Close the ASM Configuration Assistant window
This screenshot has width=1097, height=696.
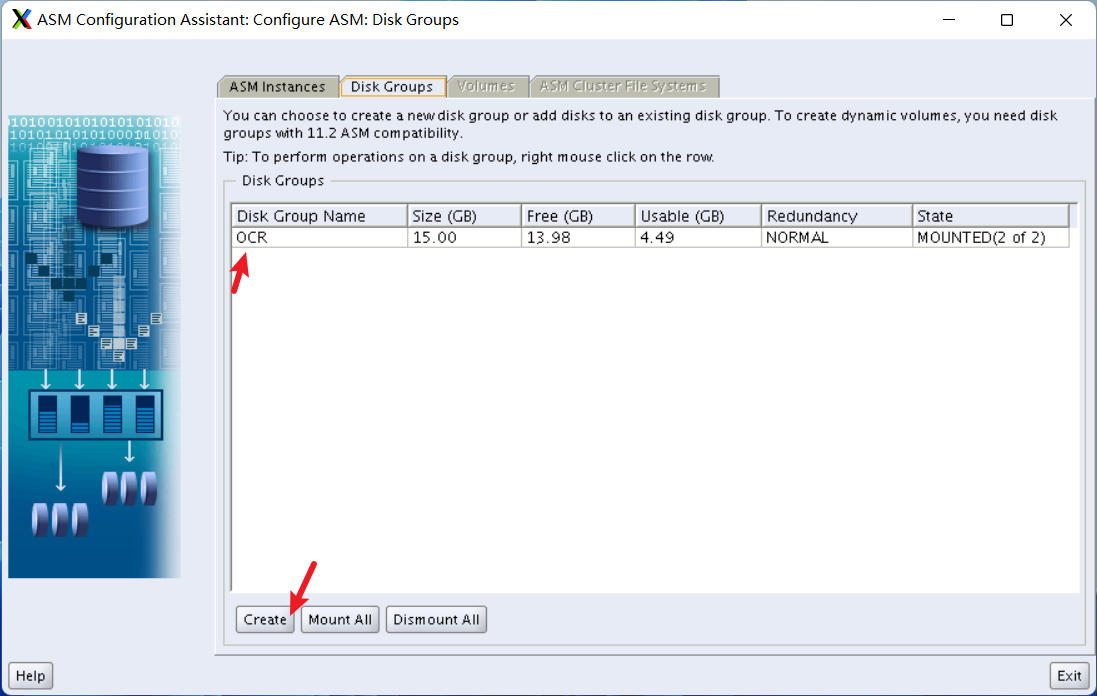(1066, 20)
